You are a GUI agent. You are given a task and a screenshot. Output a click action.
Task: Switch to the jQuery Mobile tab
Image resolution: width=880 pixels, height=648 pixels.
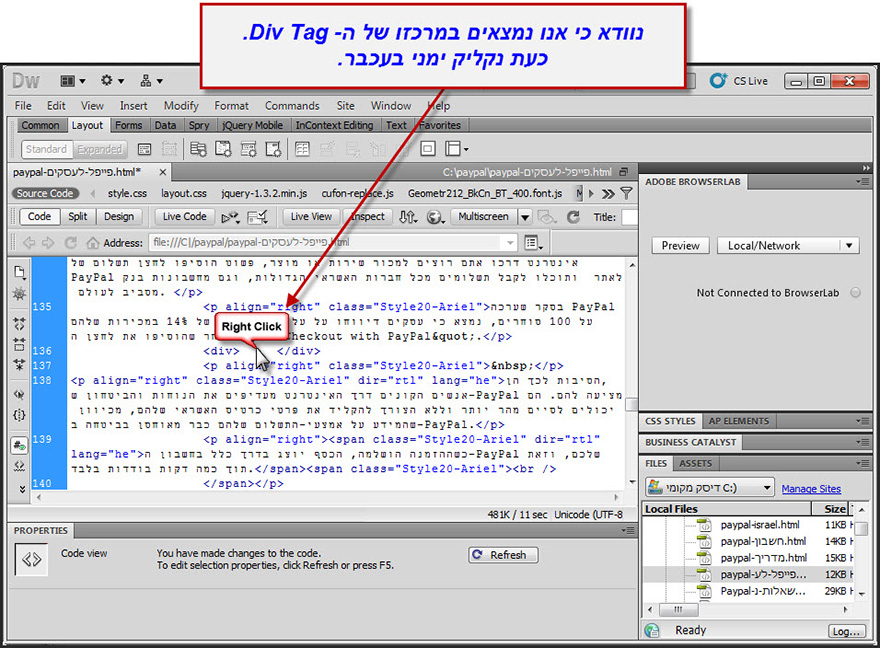253,125
